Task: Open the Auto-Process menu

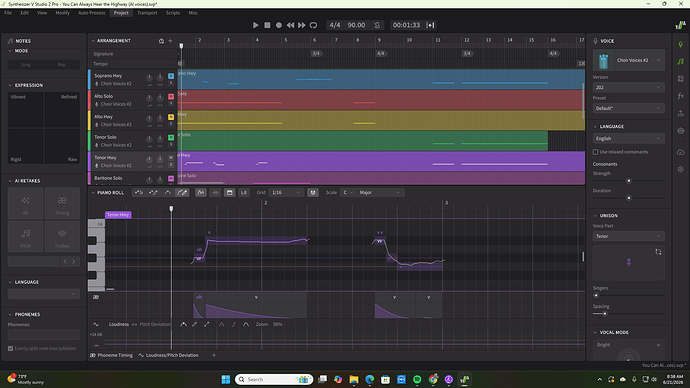Action: (92, 13)
